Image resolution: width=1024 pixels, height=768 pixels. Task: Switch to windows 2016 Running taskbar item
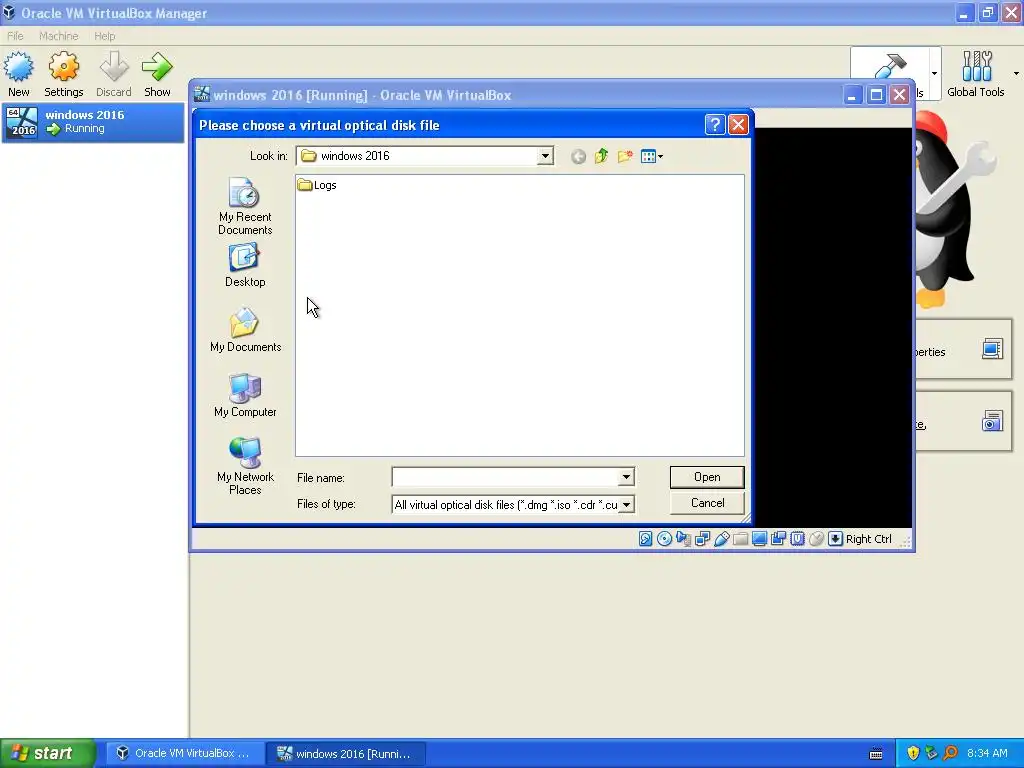[x=346, y=754]
